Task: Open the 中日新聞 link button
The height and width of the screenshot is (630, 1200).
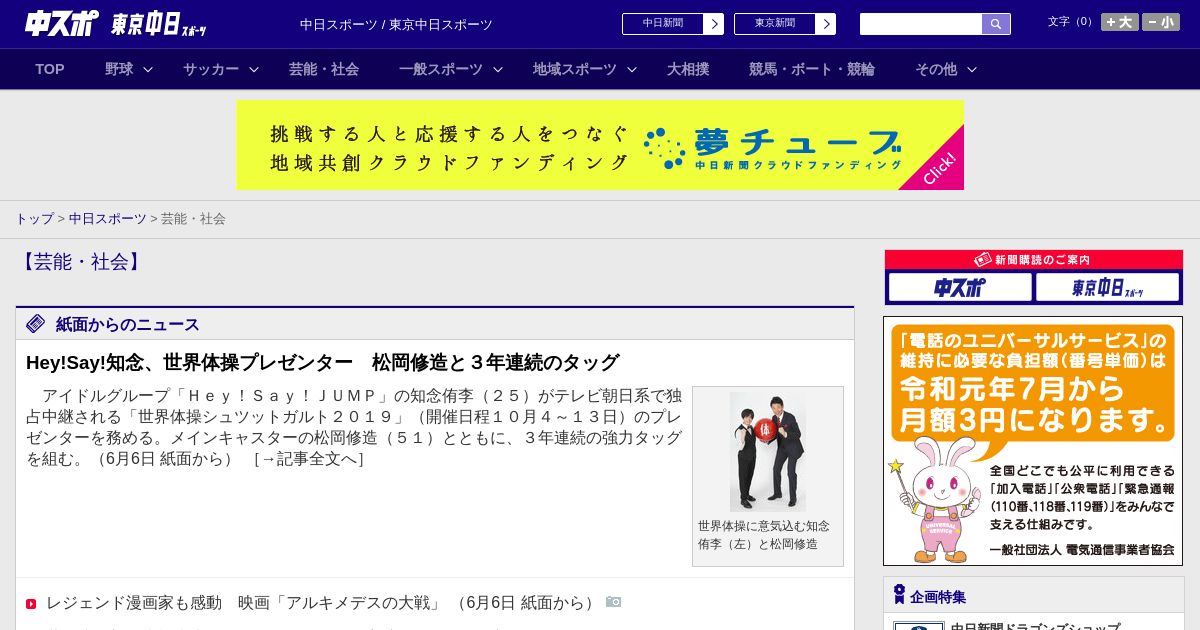Action: (x=673, y=24)
